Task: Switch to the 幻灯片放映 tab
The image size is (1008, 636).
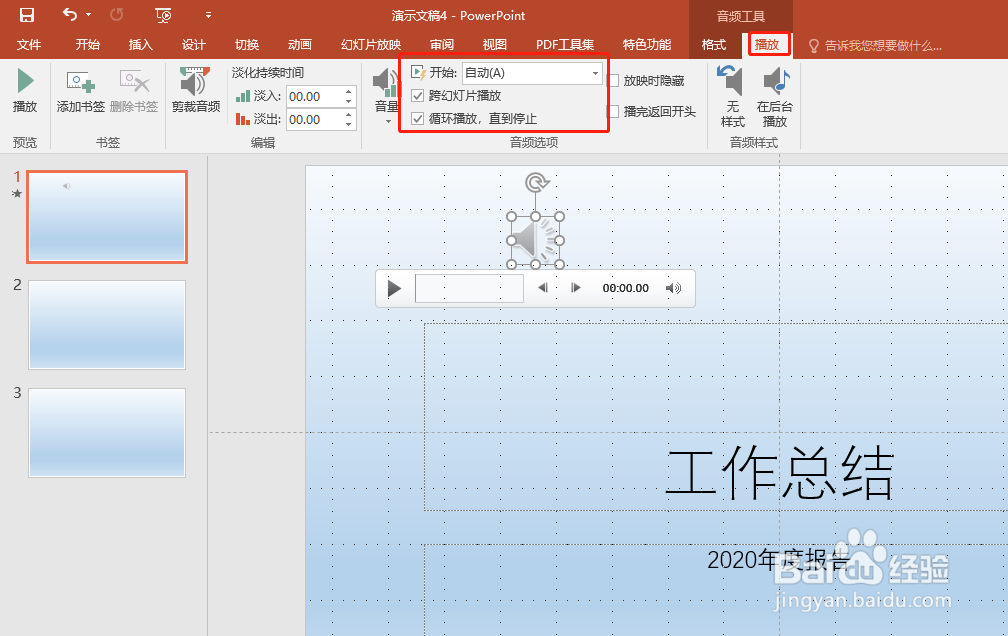Action: coord(371,44)
